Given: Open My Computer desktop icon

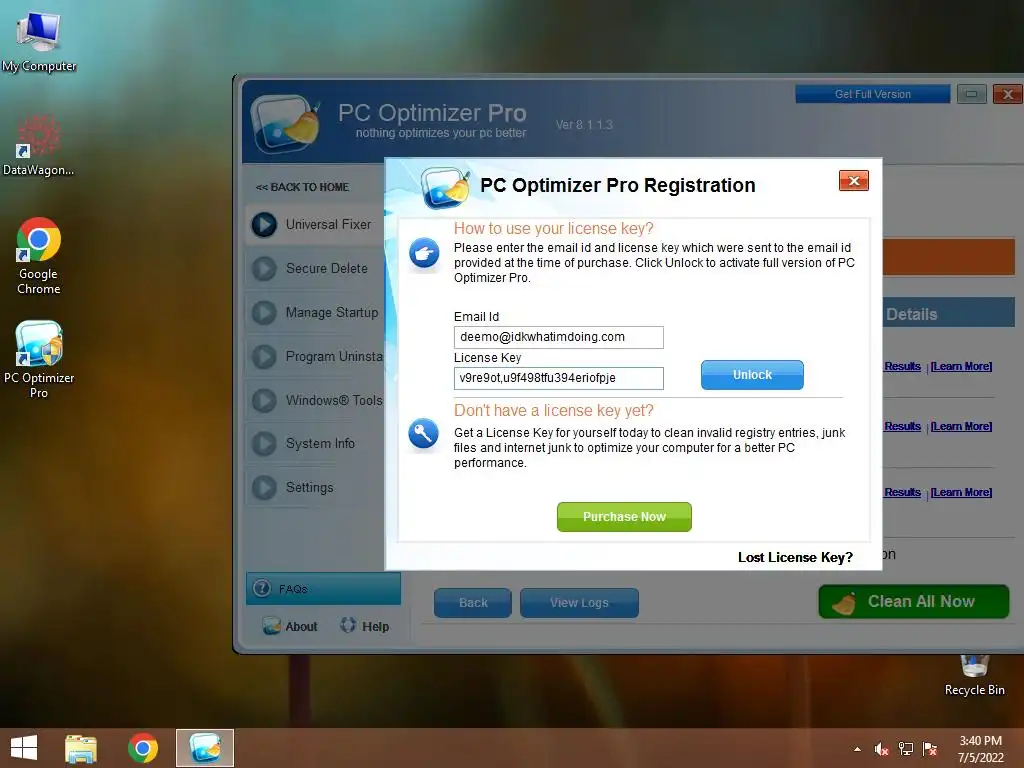Looking at the screenshot, I should [39, 41].
